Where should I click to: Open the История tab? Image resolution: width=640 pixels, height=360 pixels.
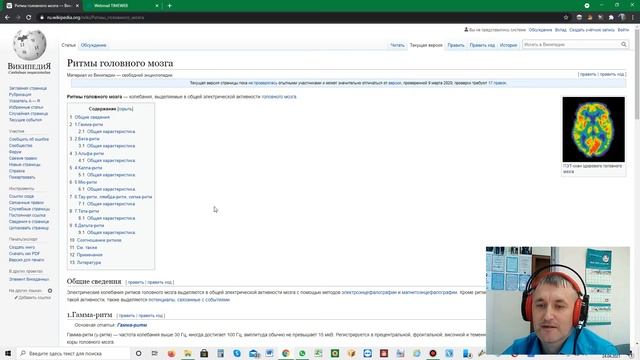(509, 45)
